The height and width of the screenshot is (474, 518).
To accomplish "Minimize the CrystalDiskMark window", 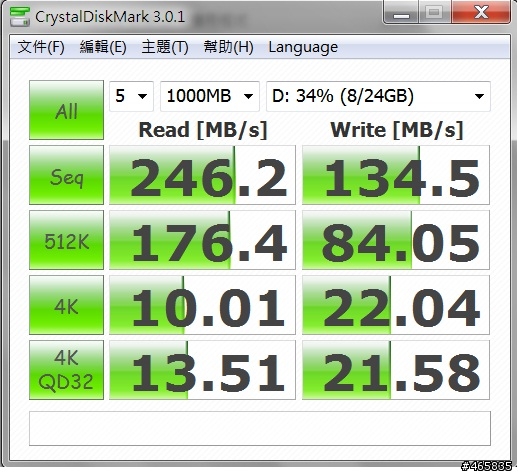I will coord(401,13).
